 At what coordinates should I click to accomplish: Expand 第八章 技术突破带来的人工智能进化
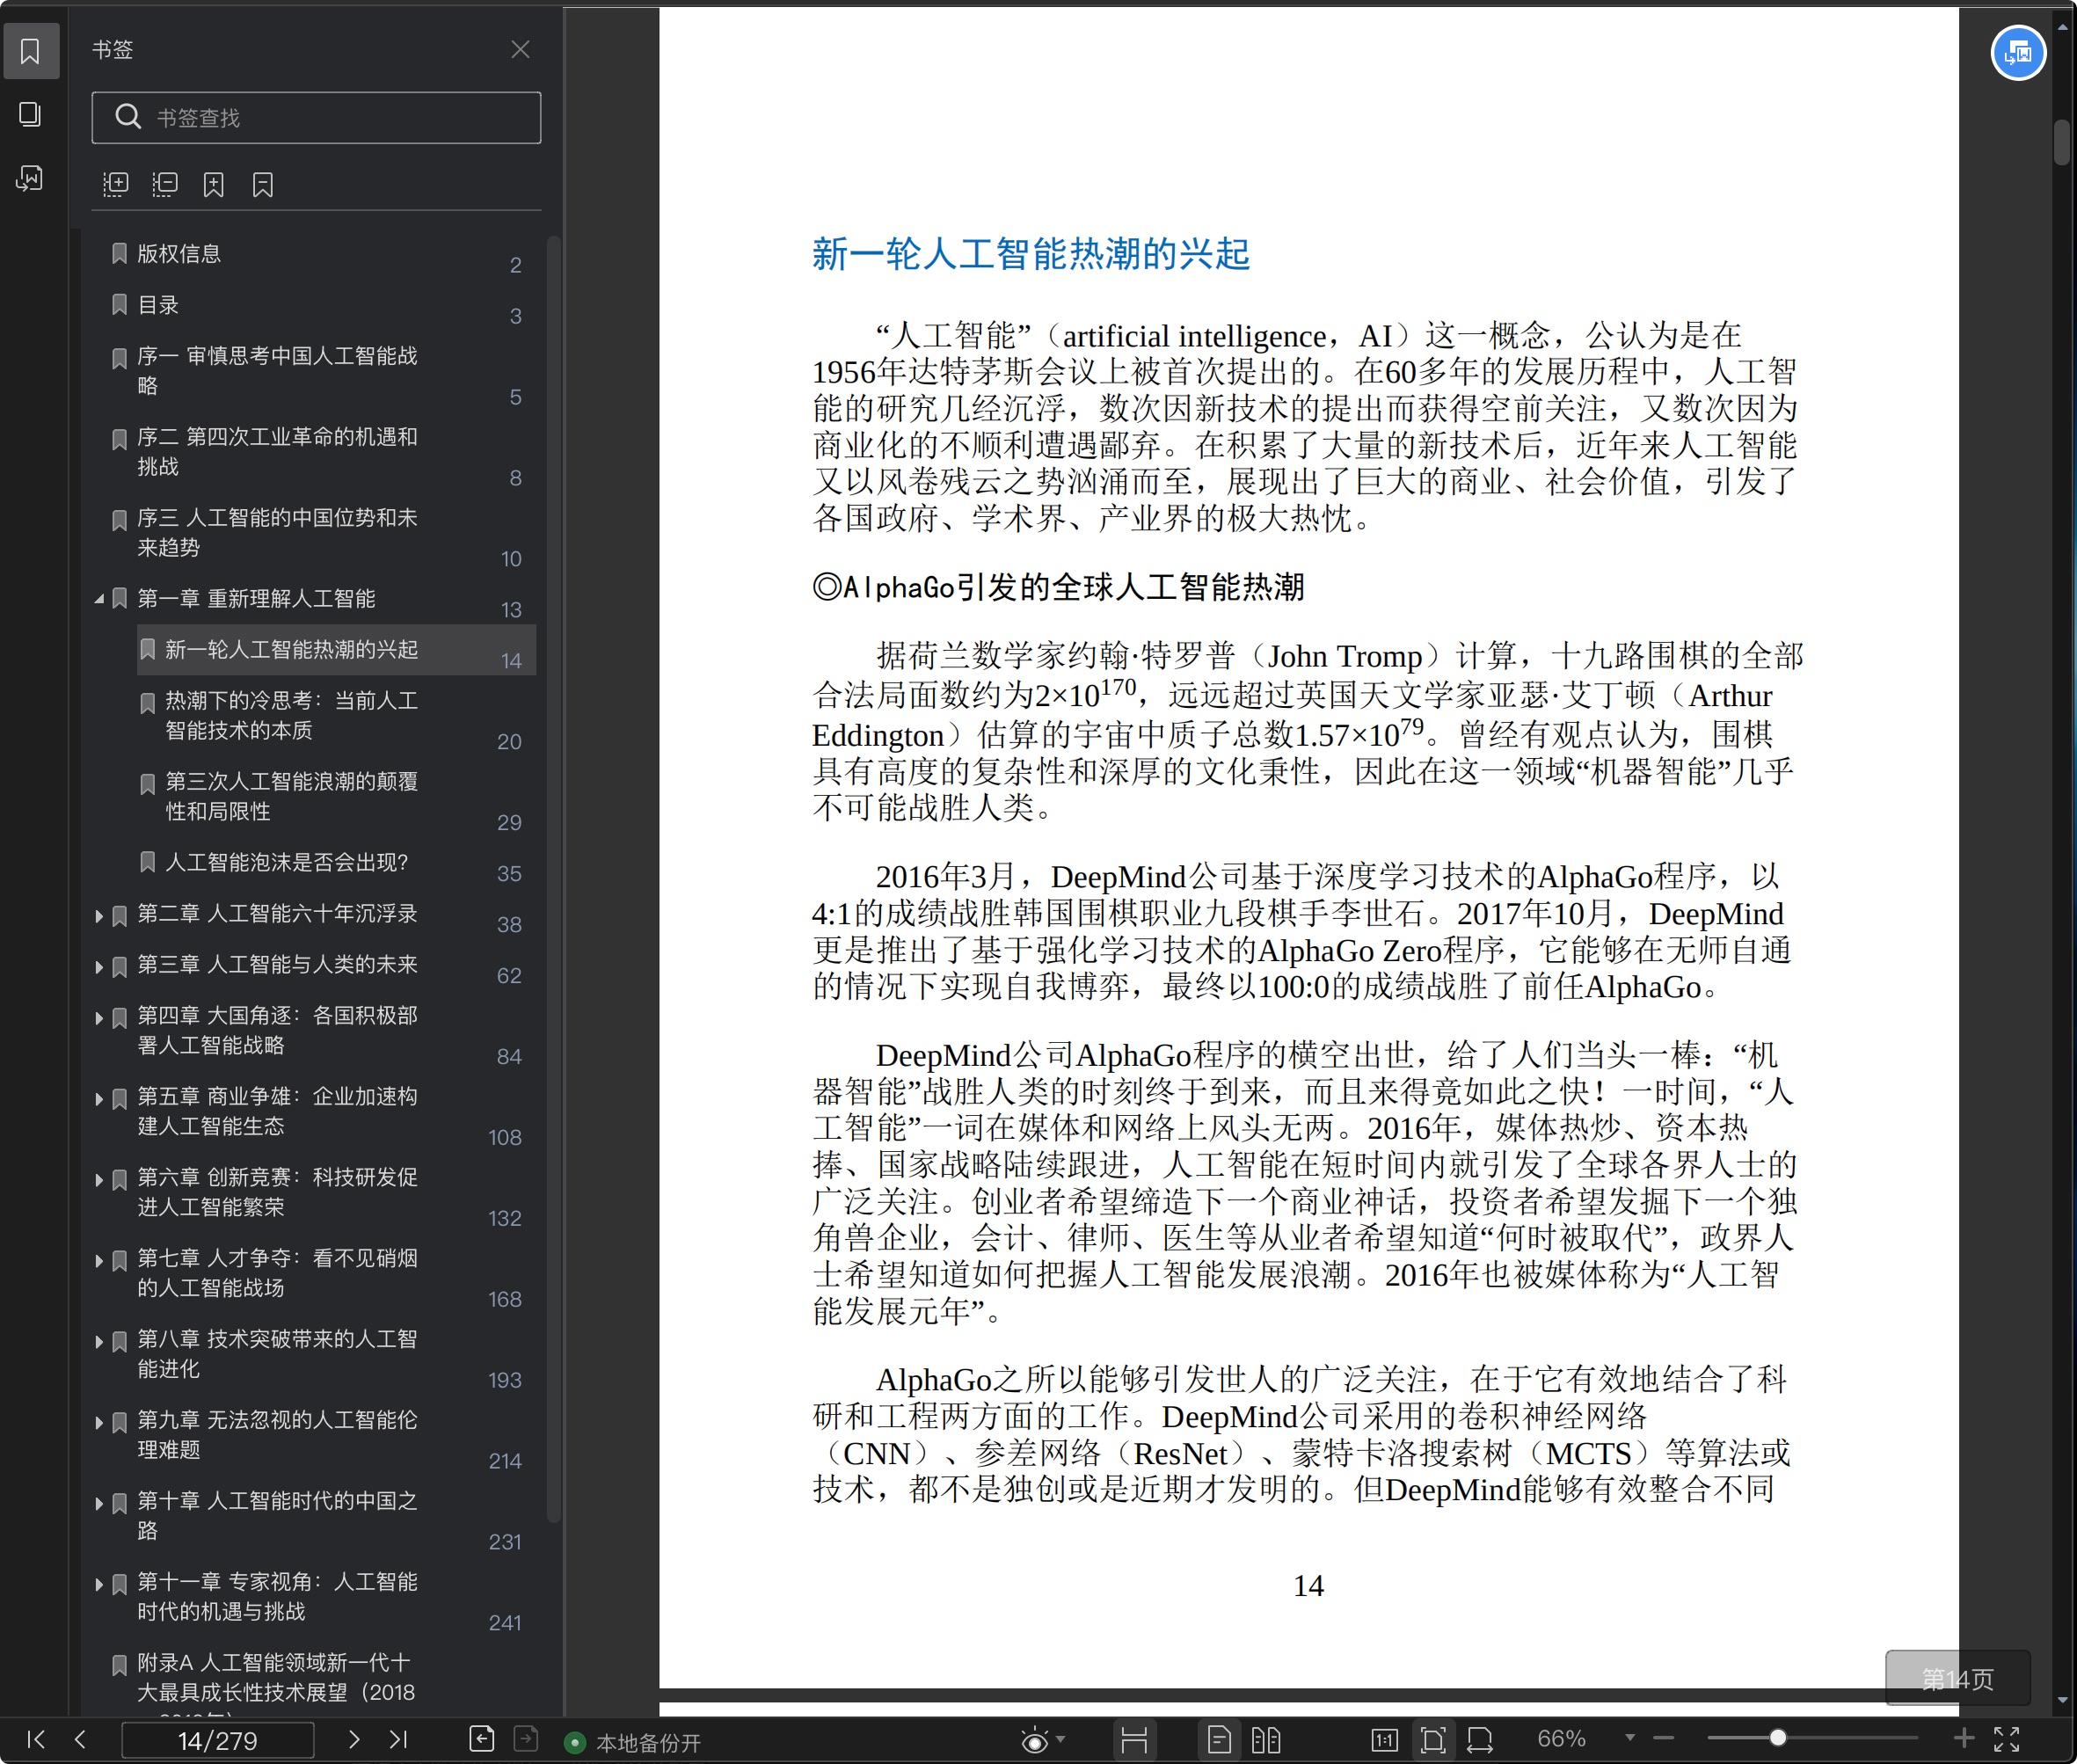[99, 1341]
